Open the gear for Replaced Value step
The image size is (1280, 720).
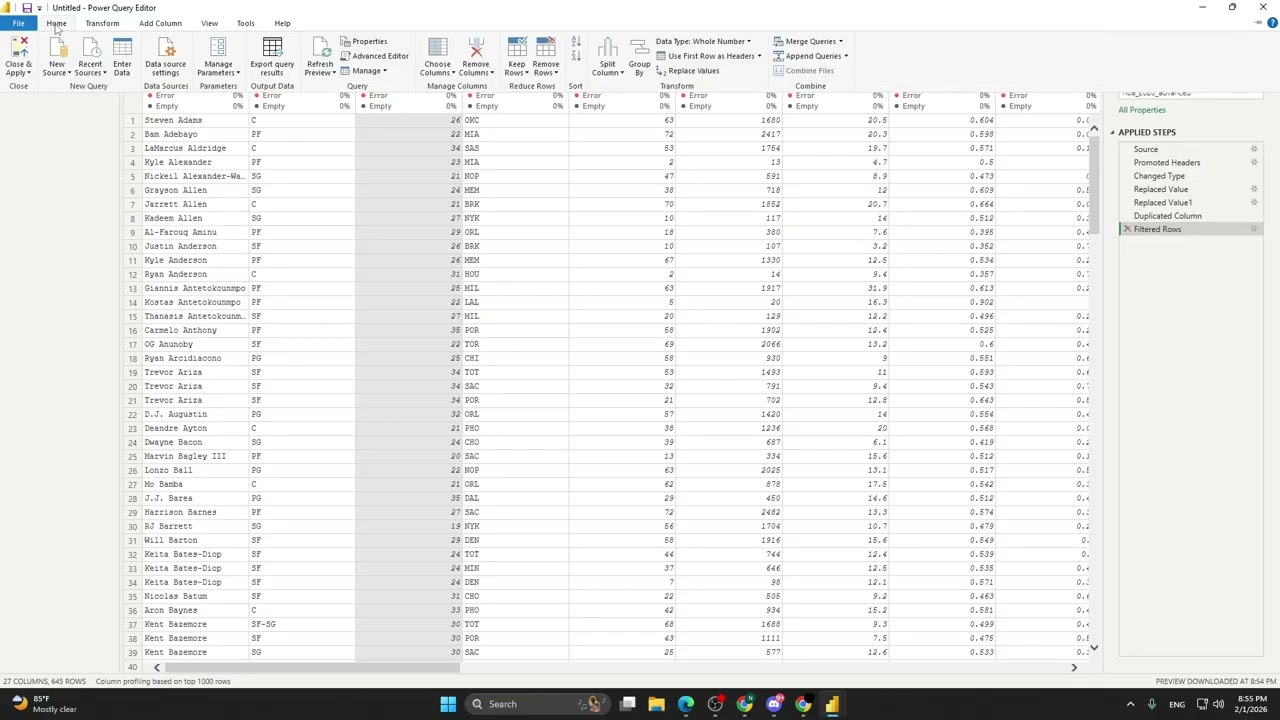coord(1254,189)
